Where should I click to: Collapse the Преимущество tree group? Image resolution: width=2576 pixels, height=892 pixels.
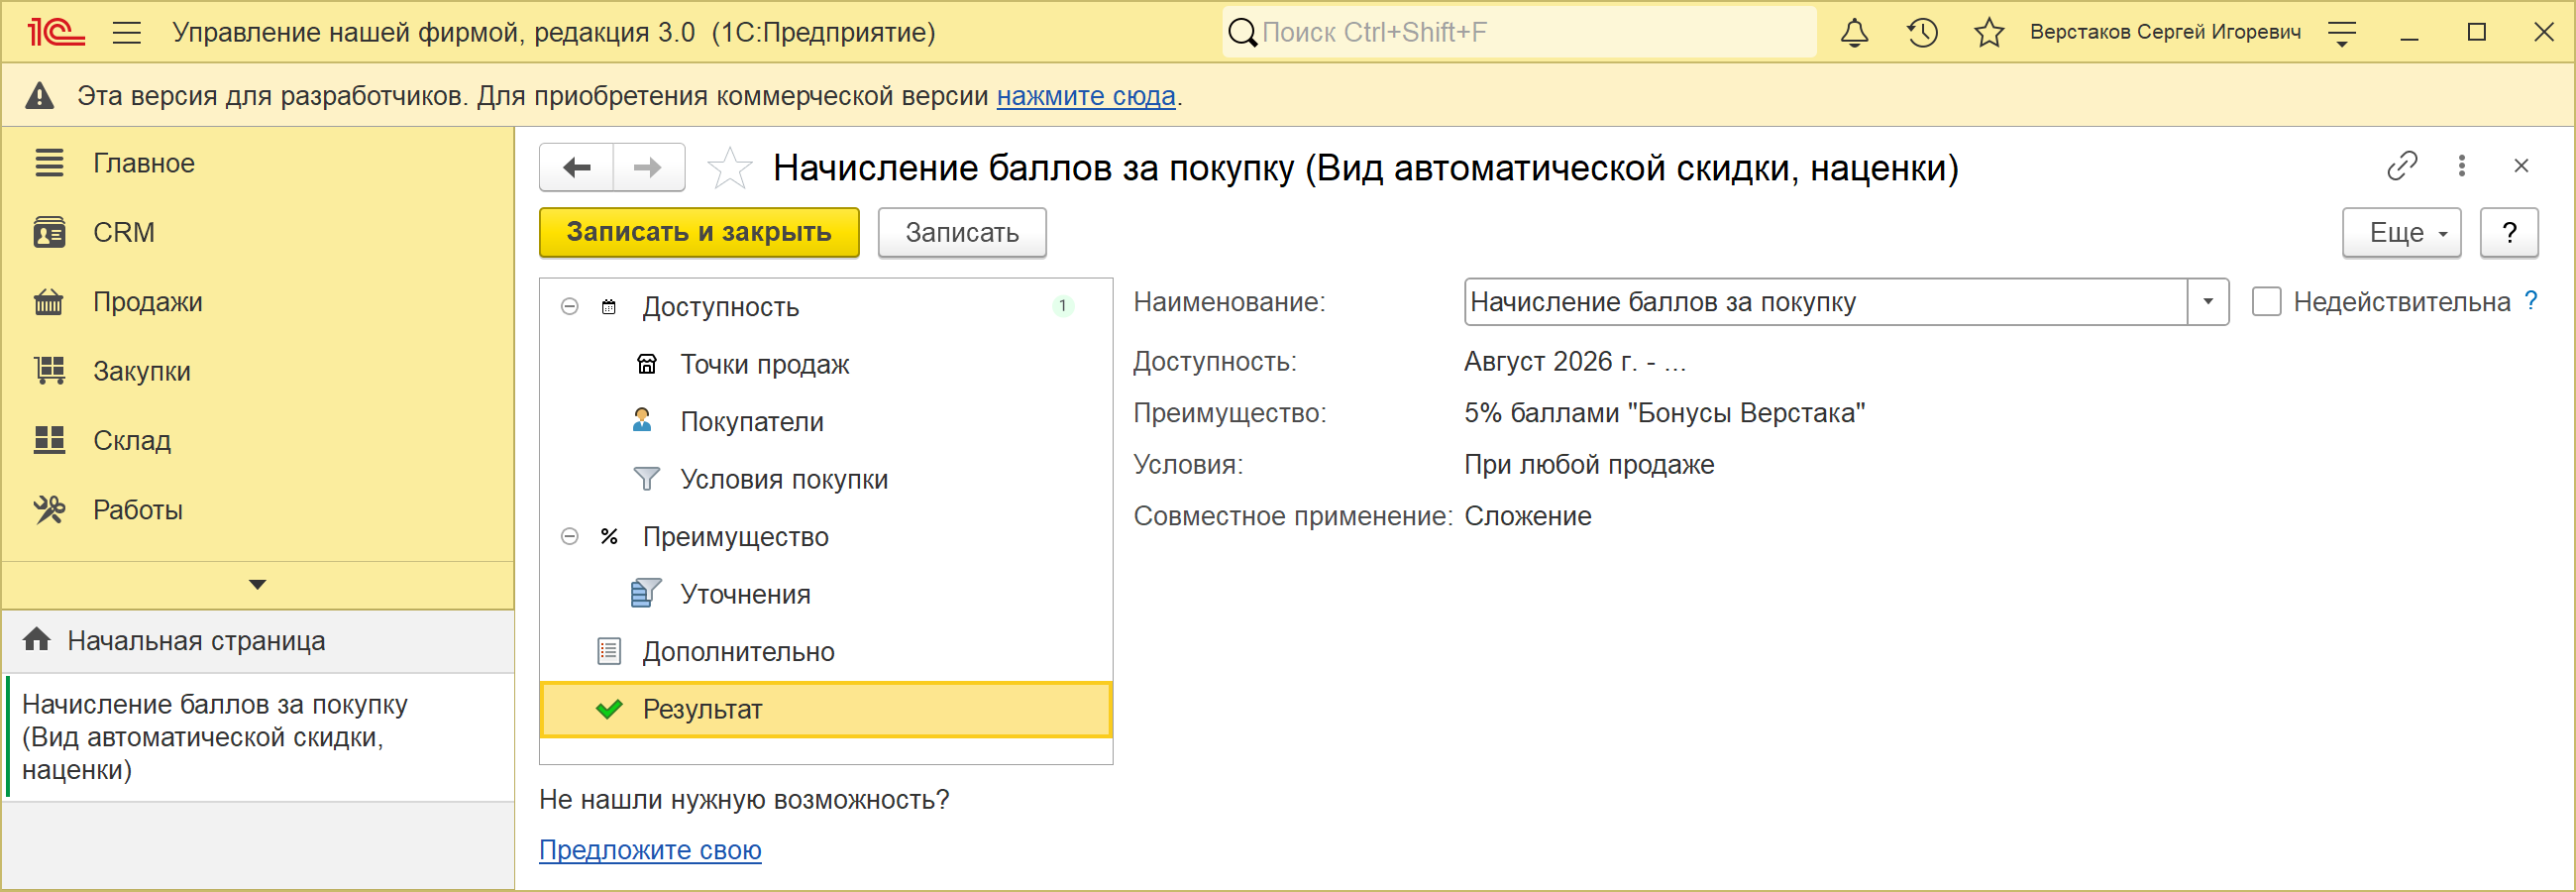click(x=570, y=537)
